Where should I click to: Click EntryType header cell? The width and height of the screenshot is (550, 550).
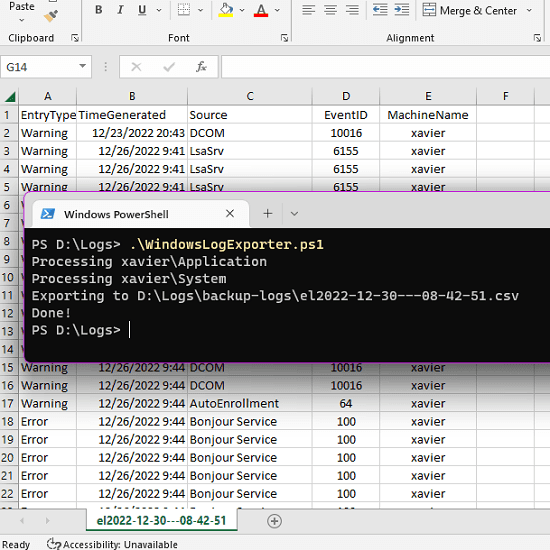48,115
